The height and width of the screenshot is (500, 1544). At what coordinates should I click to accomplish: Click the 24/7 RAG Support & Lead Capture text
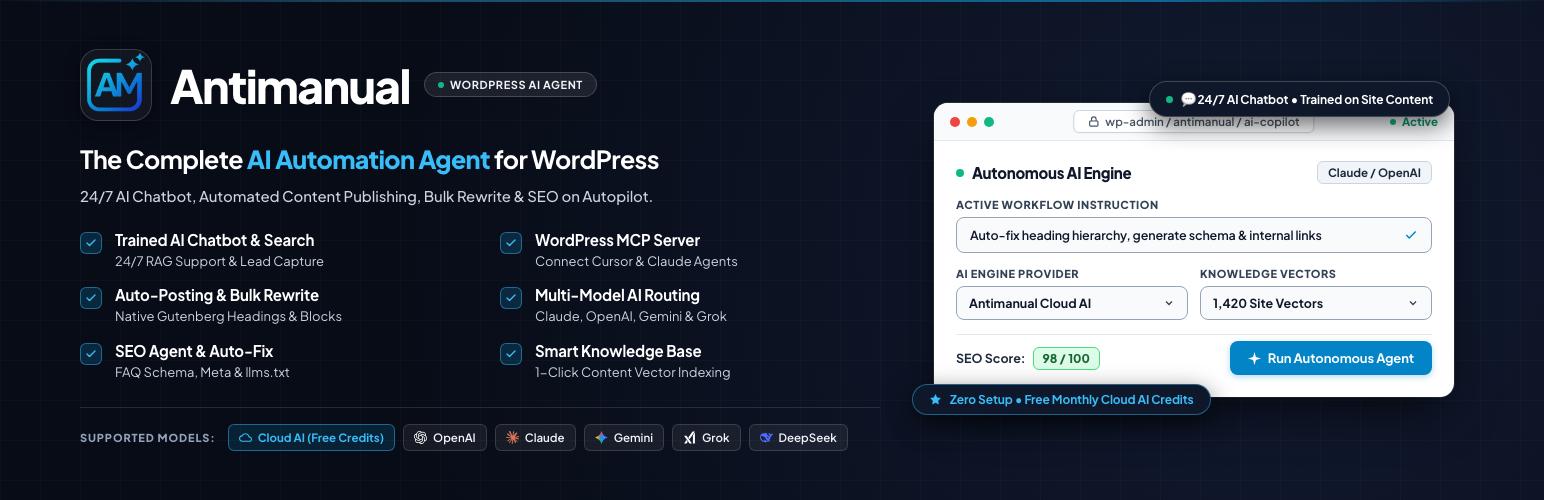tap(219, 261)
